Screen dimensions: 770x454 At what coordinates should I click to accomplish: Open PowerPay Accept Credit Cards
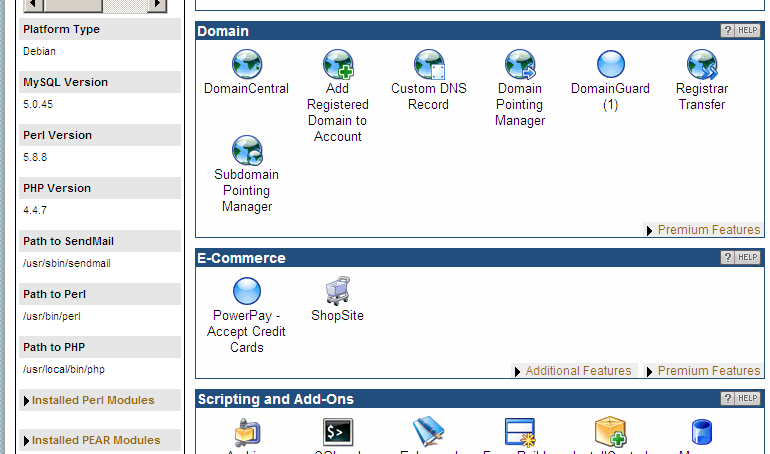(246, 292)
